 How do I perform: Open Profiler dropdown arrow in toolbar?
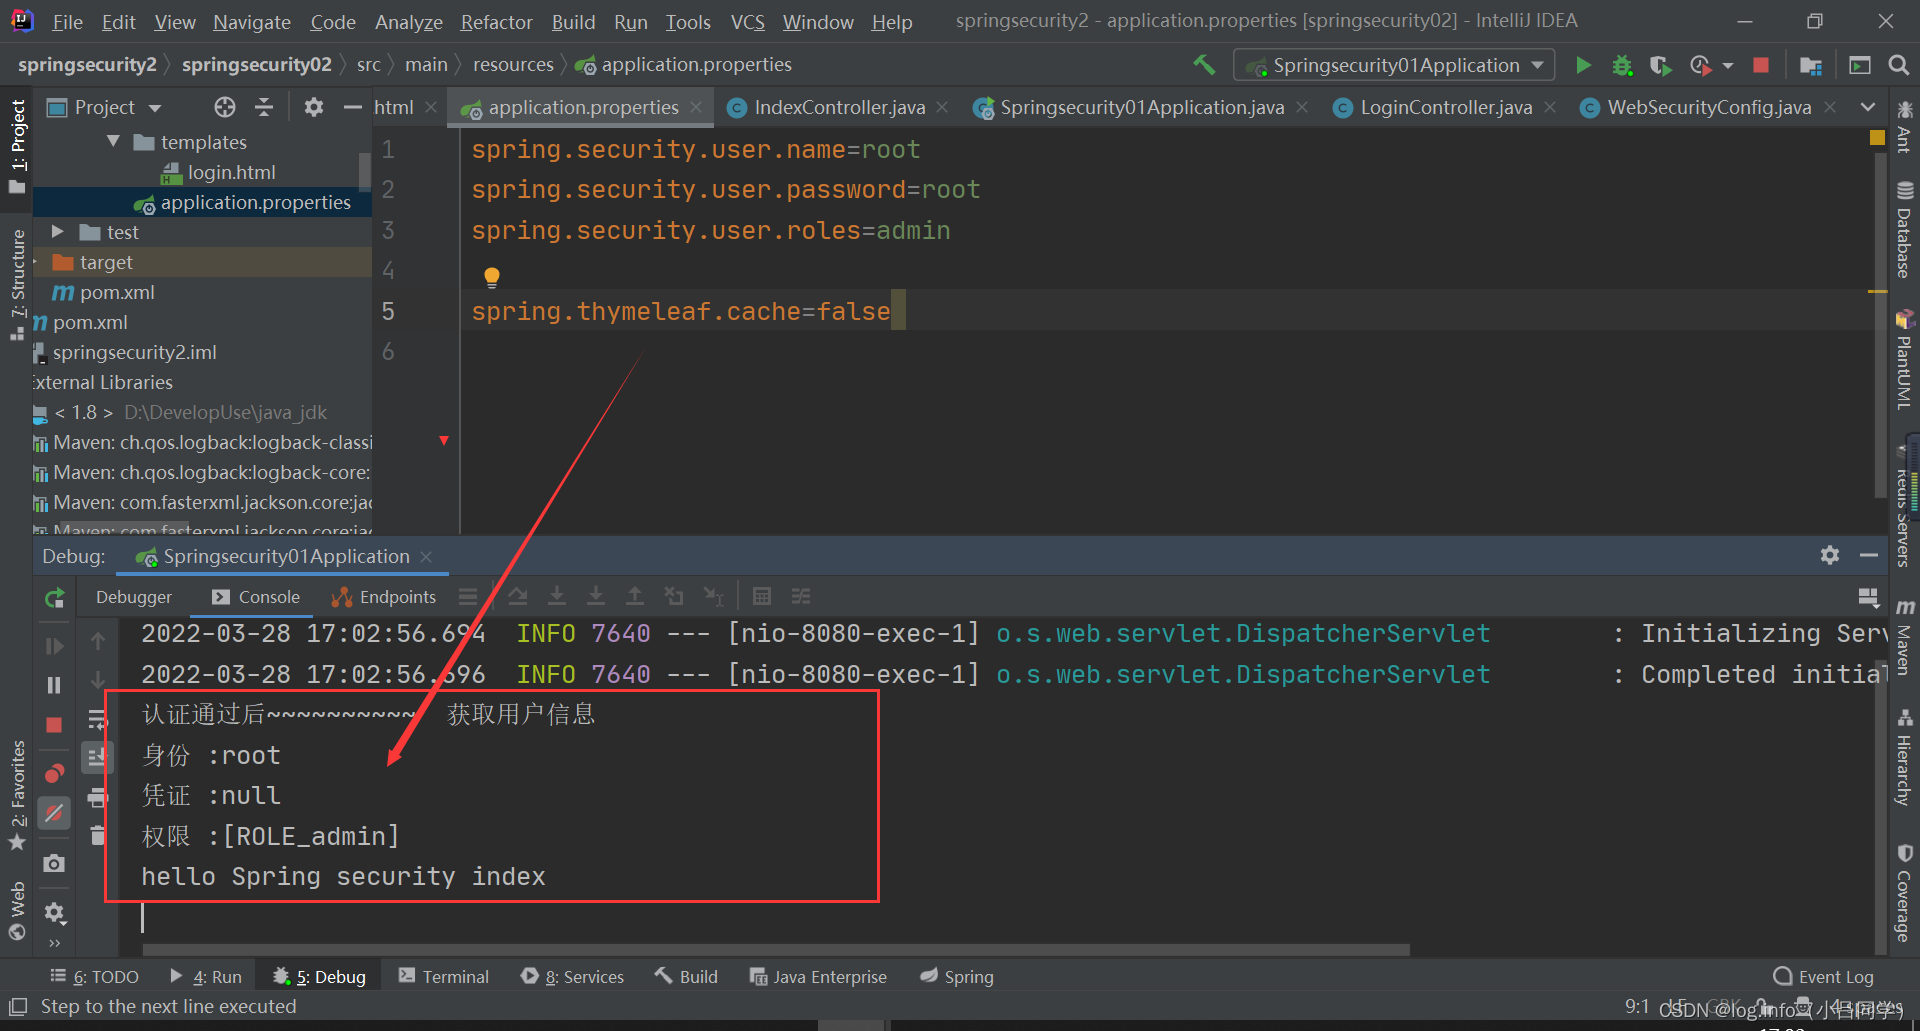1728,66
